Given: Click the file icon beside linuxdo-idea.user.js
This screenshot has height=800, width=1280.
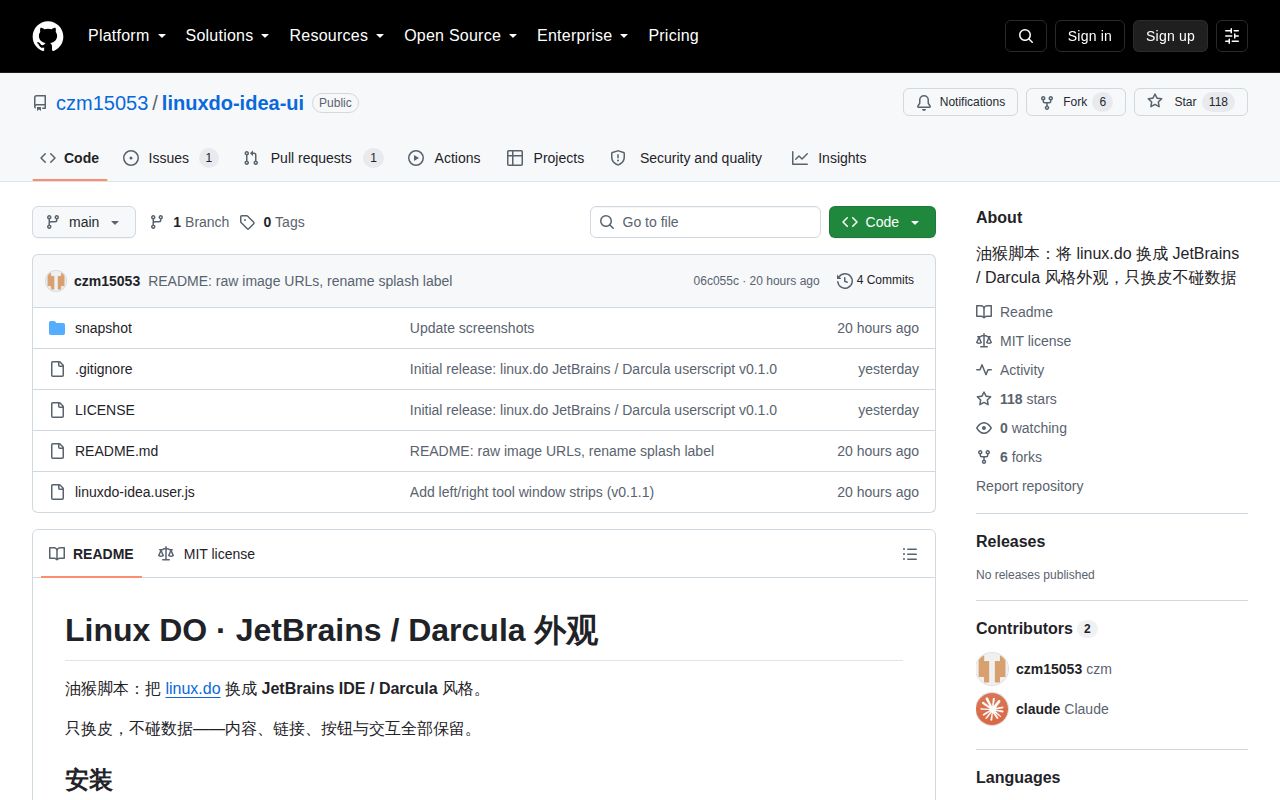Looking at the screenshot, I should (57, 492).
